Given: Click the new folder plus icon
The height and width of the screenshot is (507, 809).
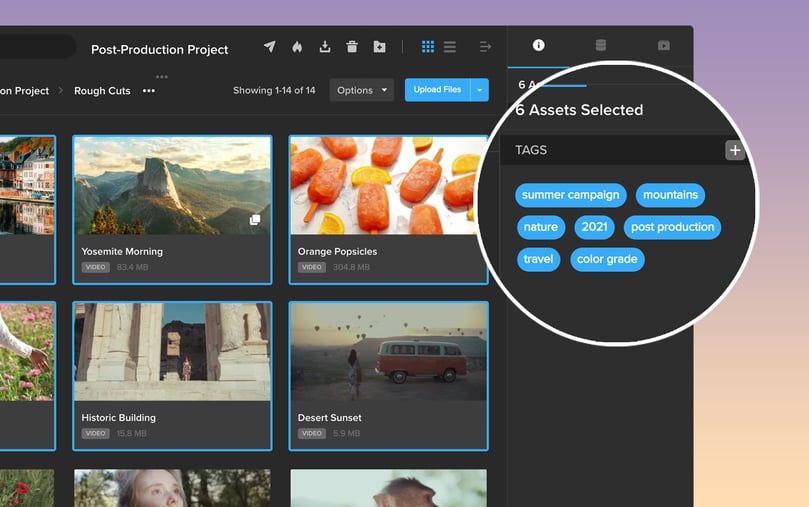Looking at the screenshot, I should click(379, 46).
